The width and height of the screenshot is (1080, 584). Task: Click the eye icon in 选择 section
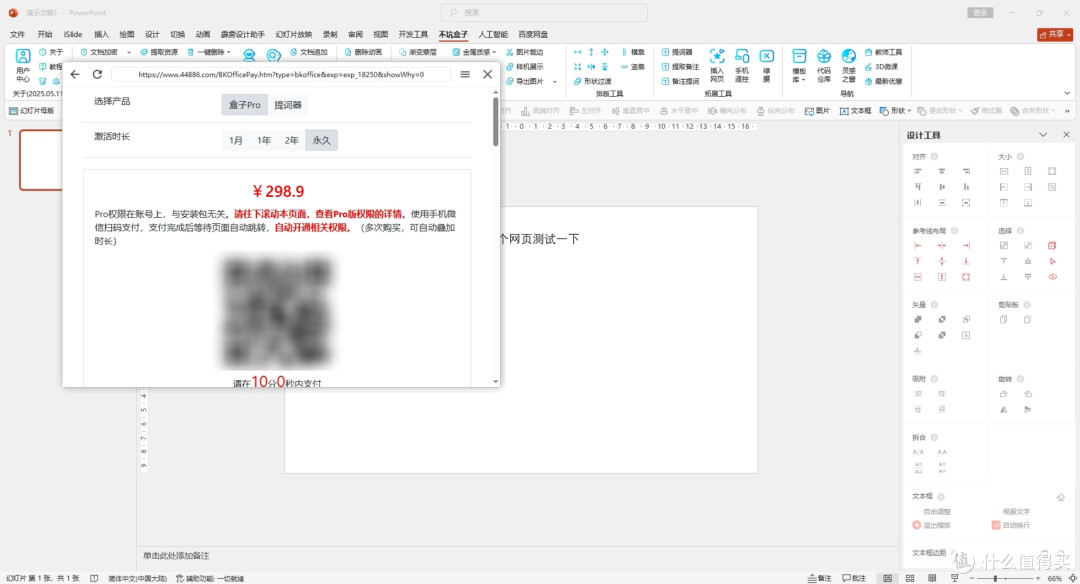[1052, 277]
